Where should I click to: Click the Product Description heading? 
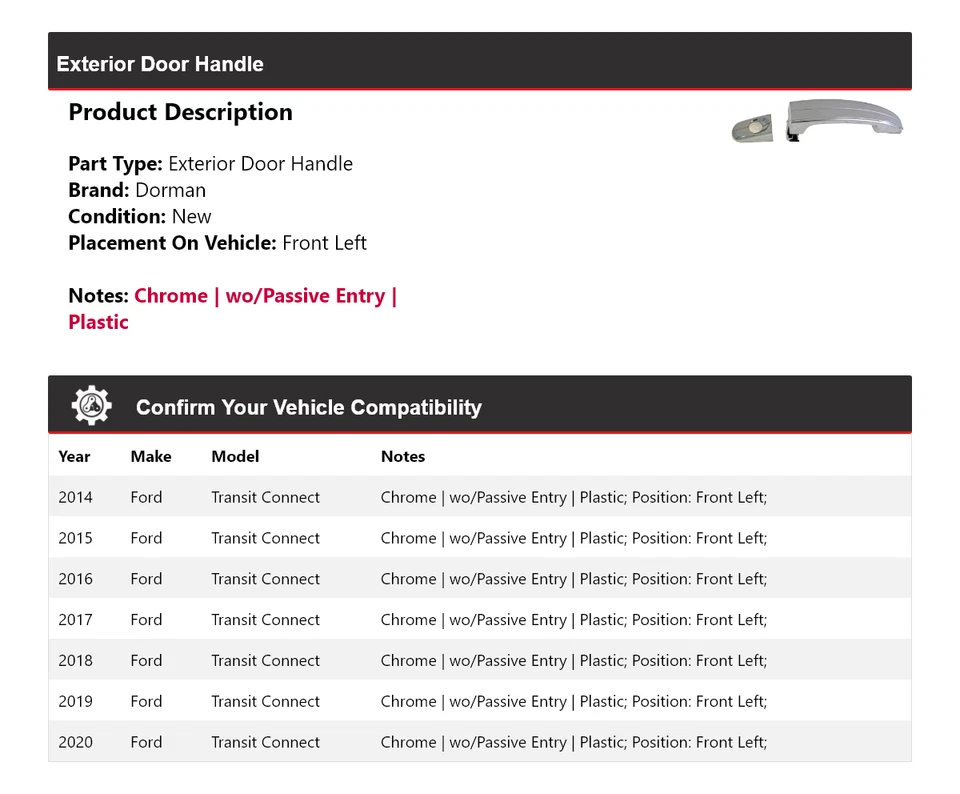(180, 112)
